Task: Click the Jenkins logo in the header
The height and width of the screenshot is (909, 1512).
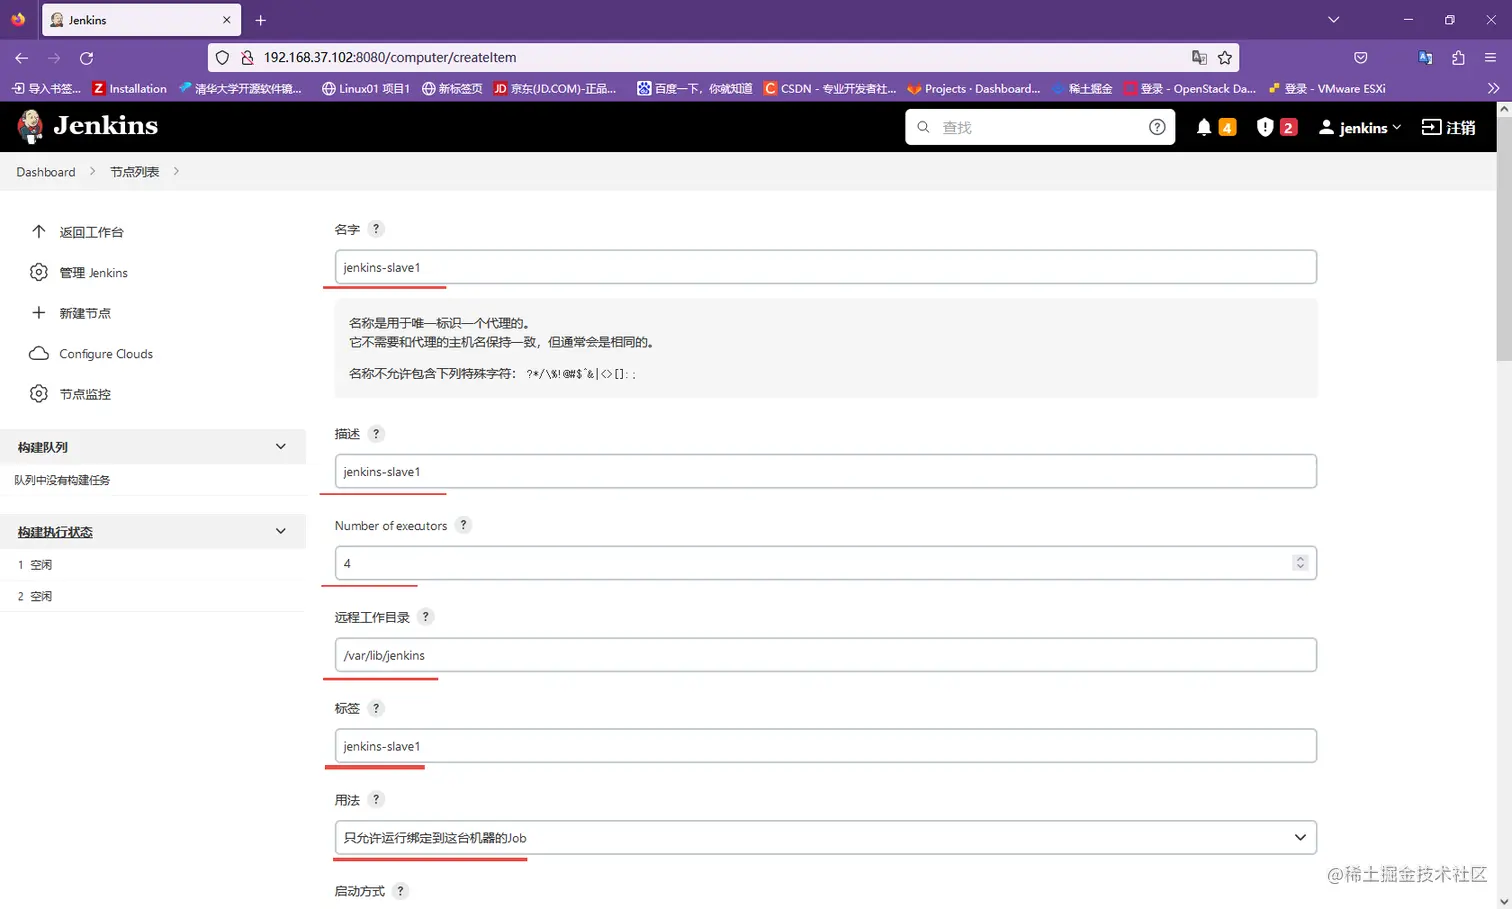Action: [x=88, y=126]
